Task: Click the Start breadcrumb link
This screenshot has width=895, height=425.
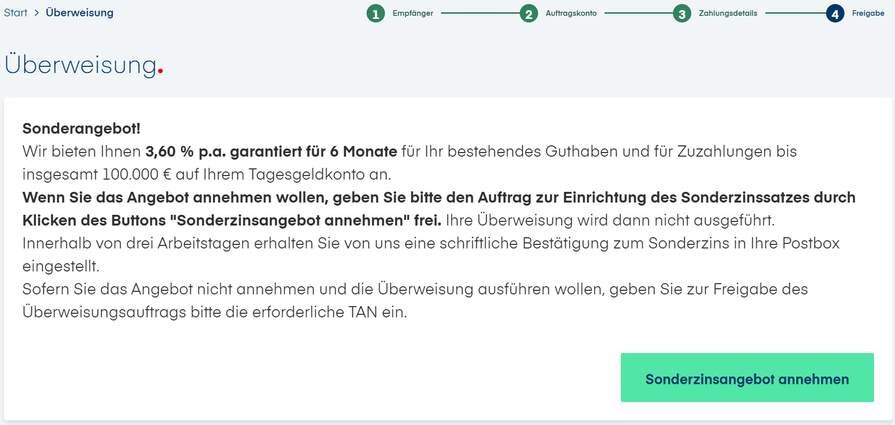Action: [x=15, y=13]
